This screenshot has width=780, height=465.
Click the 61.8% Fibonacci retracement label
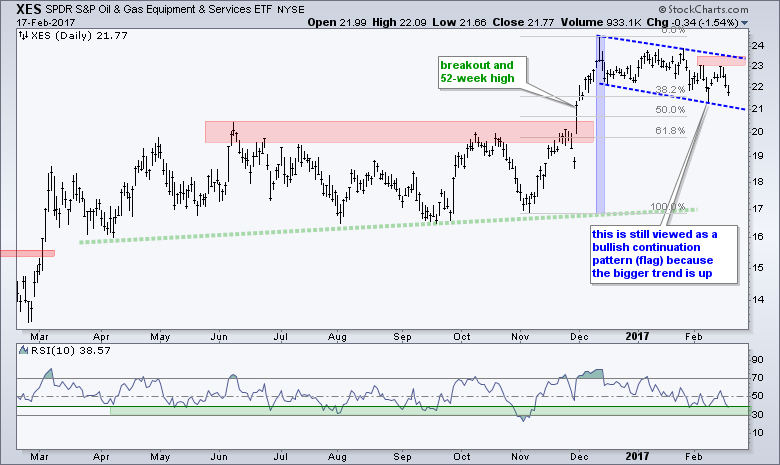pyautogui.click(x=670, y=130)
